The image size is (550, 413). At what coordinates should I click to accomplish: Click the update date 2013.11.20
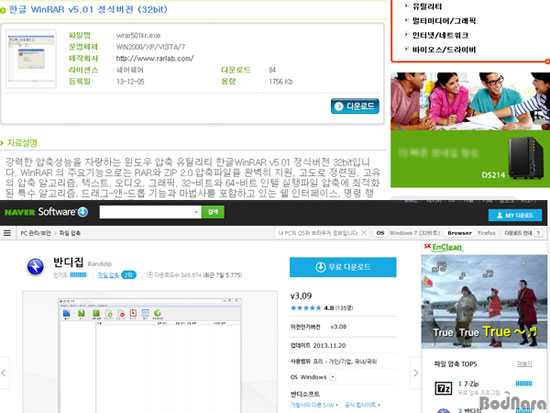pyautogui.click(x=329, y=346)
